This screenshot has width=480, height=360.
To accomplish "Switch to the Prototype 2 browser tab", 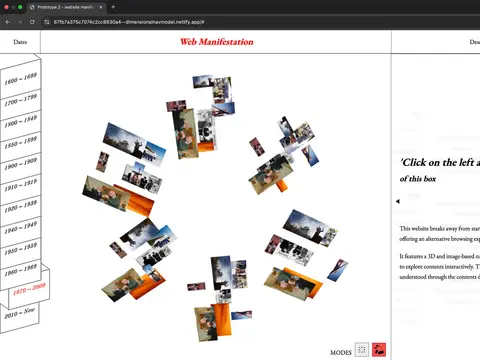I will coord(66,7).
